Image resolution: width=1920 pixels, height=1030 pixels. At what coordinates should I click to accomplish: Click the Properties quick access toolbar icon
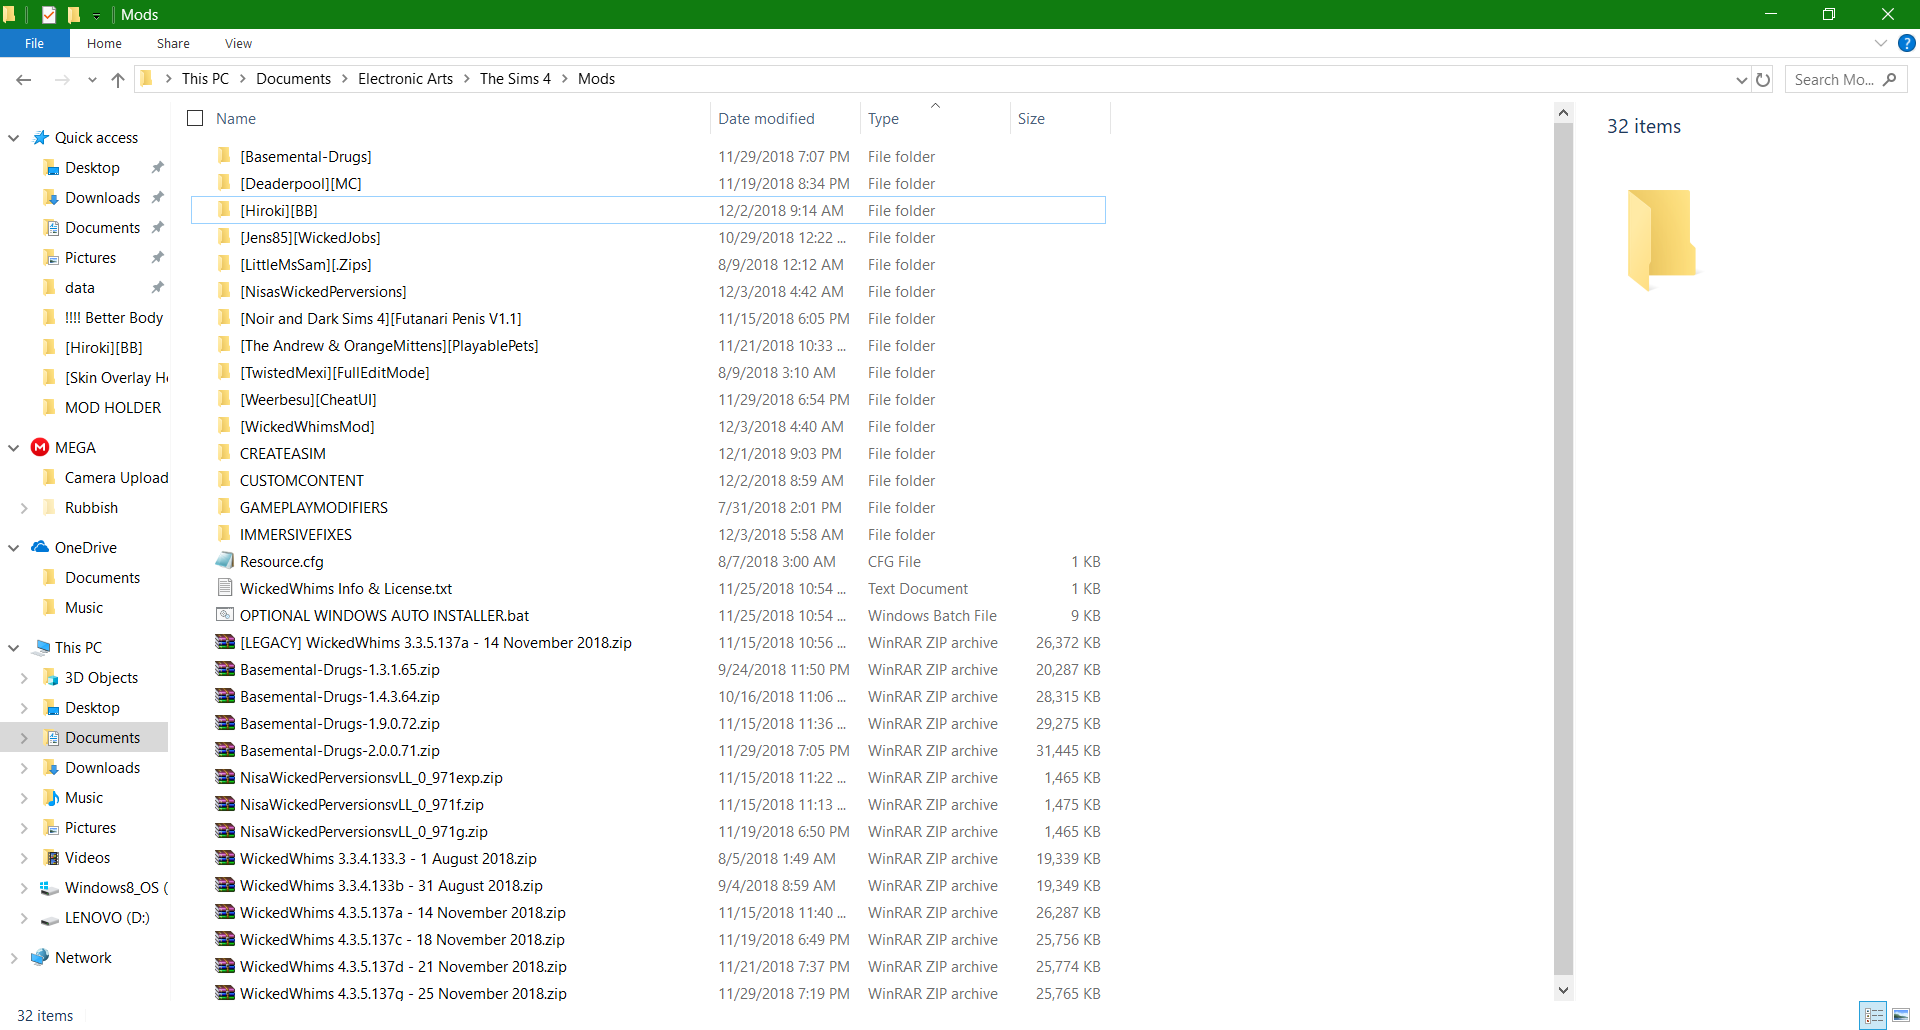[48, 14]
